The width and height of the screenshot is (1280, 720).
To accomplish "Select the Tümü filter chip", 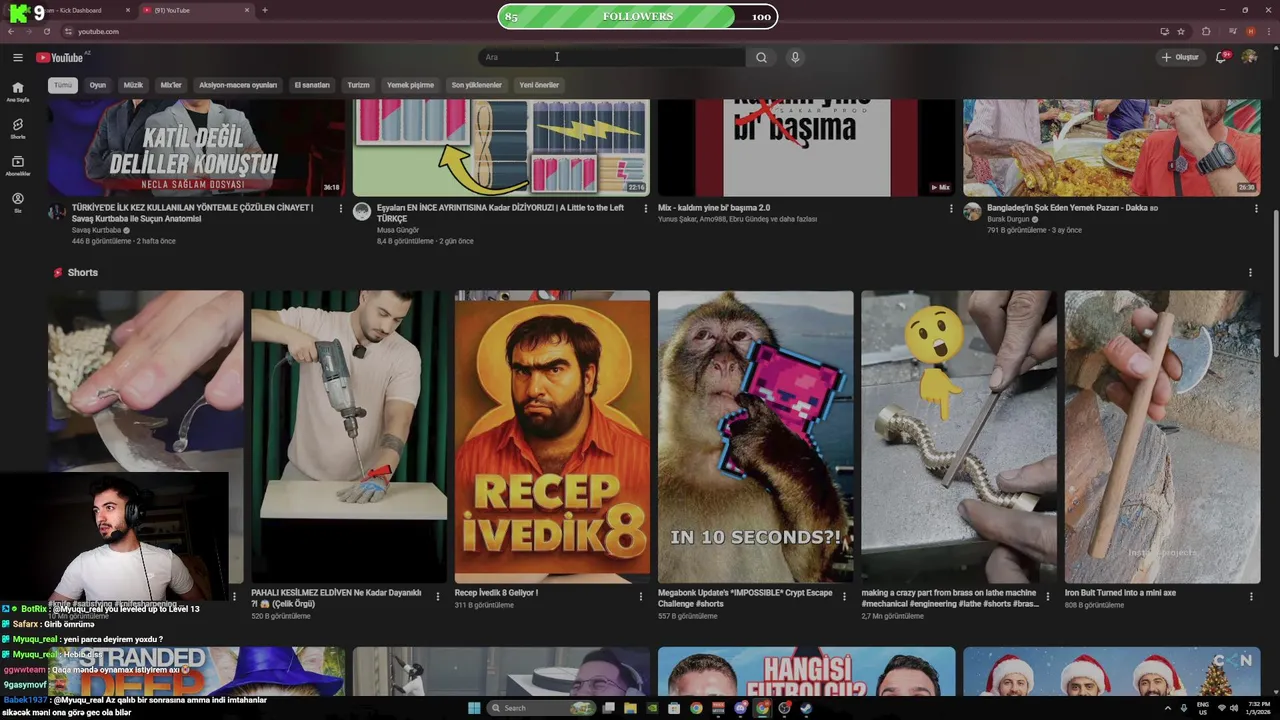I will point(63,85).
